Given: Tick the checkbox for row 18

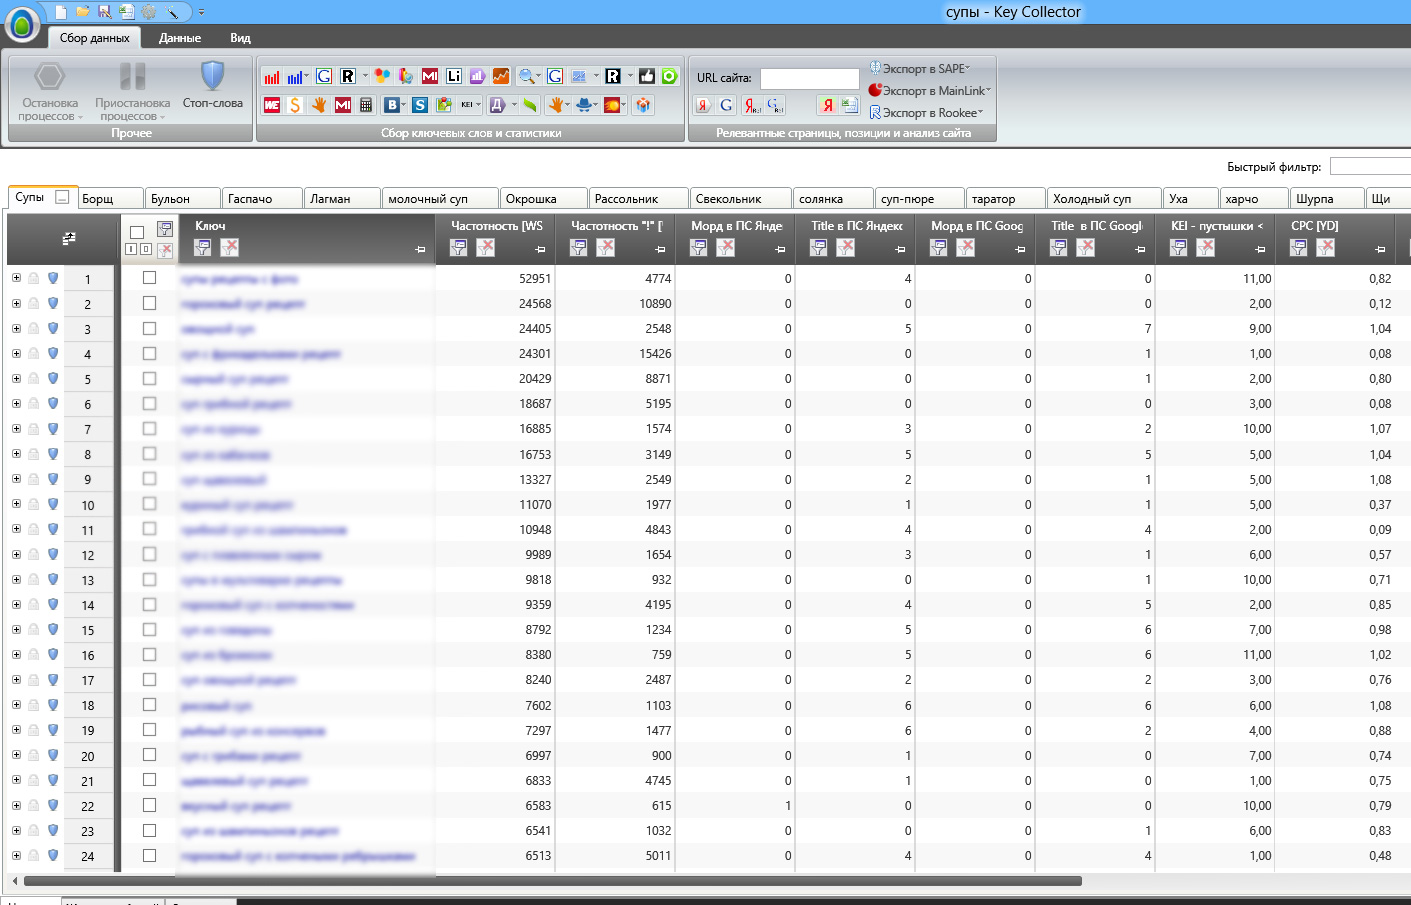Looking at the screenshot, I should 149,705.
